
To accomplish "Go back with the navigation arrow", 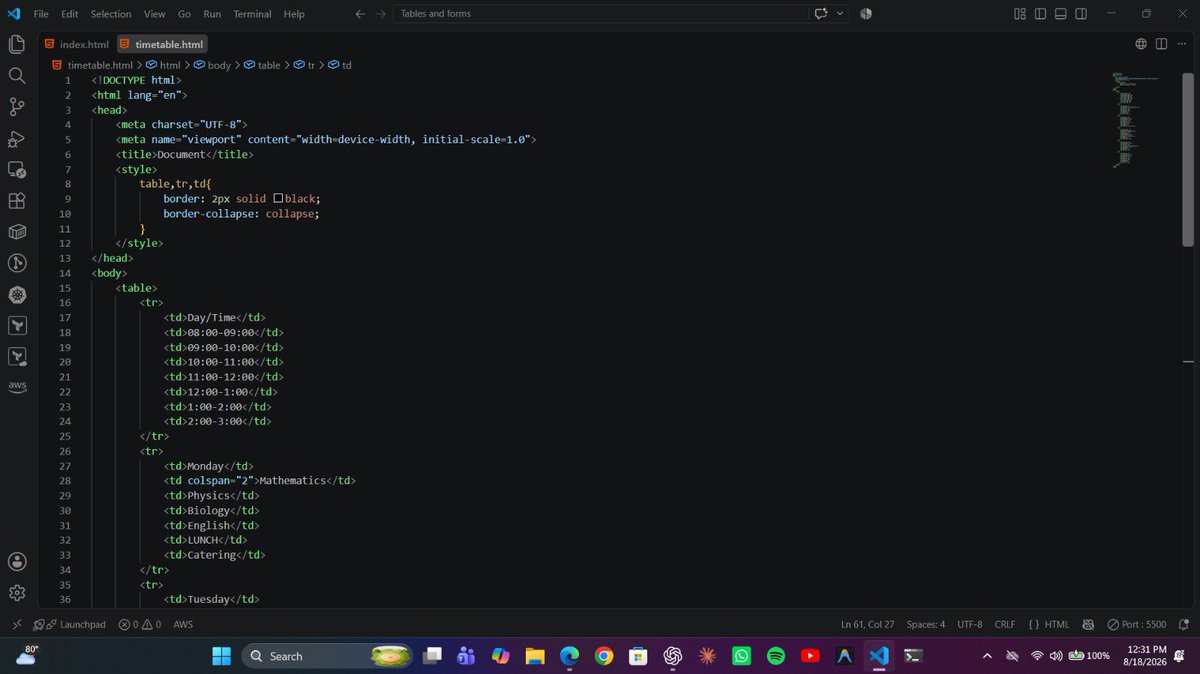I will [360, 14].
